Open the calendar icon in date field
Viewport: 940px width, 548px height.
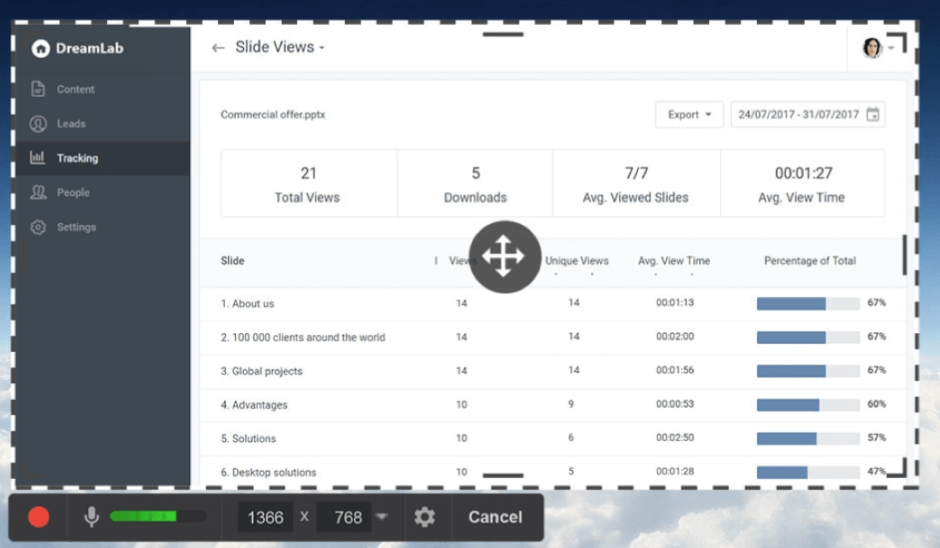pyautogui.click(x=873, y=114)
